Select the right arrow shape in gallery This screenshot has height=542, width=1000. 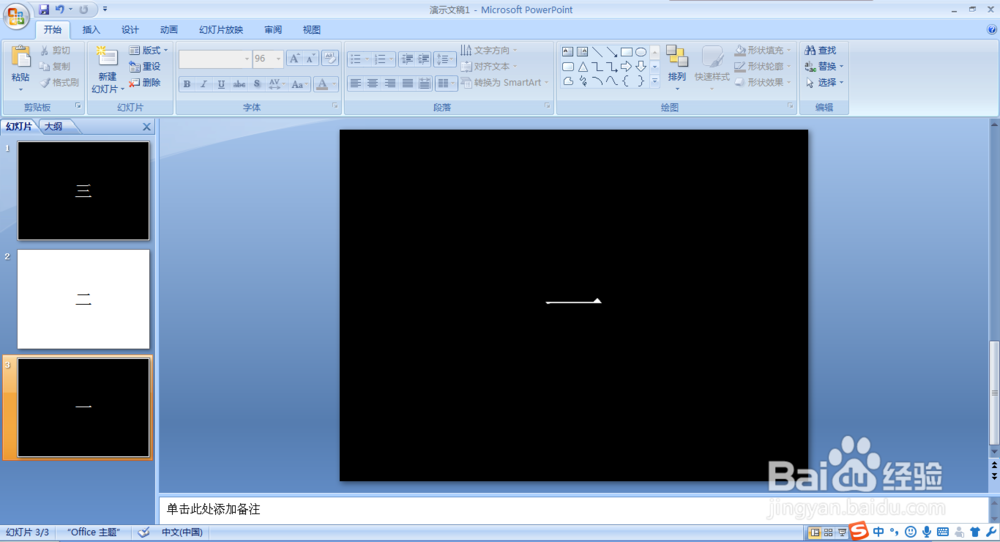pyautogui.click(x=626, y=66)
